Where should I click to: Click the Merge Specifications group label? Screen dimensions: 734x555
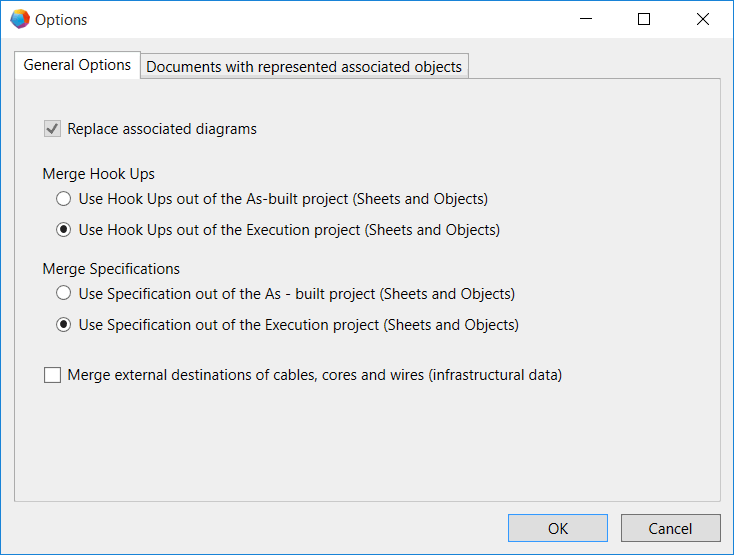coord(111,269)
